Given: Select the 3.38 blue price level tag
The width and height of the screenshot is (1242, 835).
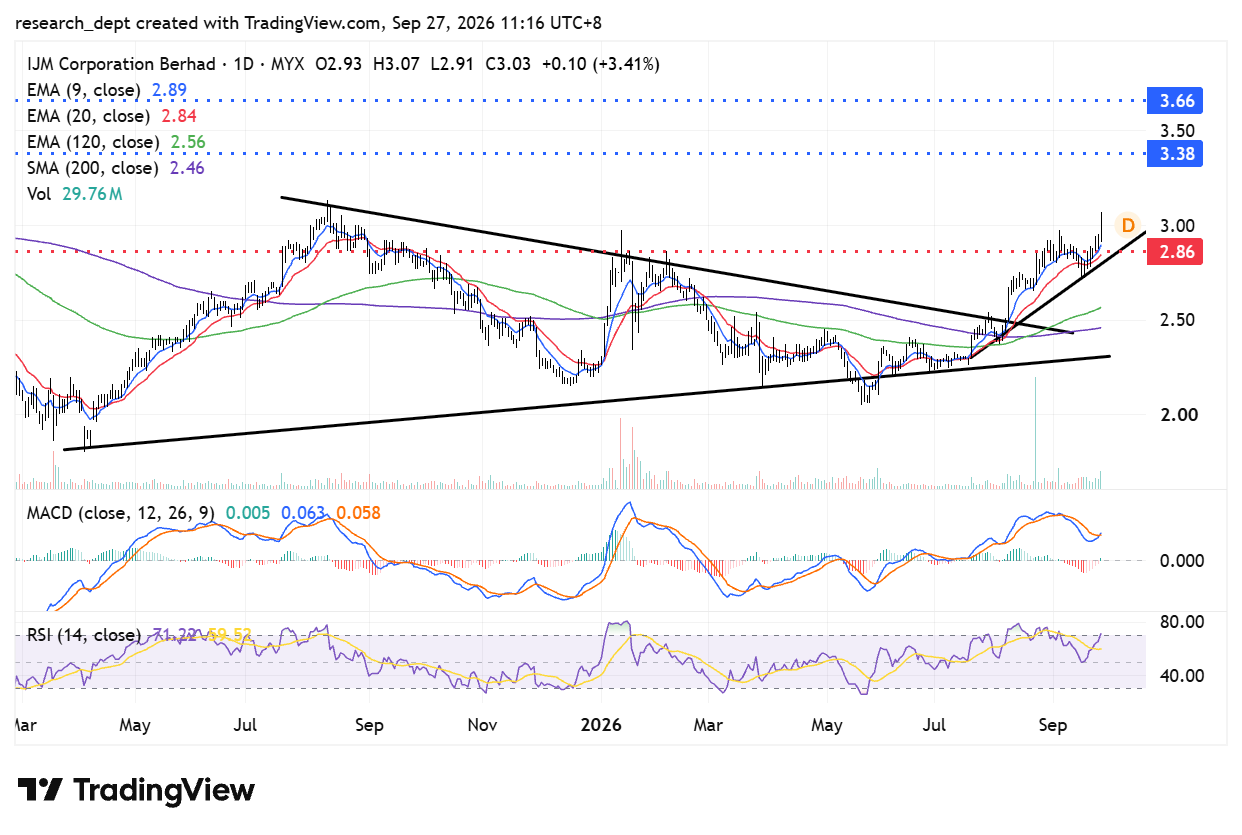Looking at the screenshot, I should [x=1175, y=154].
